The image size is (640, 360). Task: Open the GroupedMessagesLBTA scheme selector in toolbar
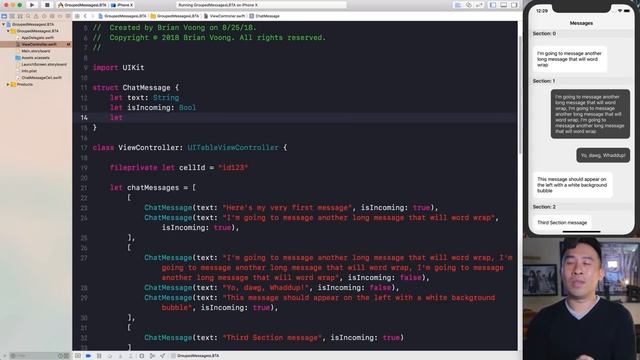coord(83,5)
